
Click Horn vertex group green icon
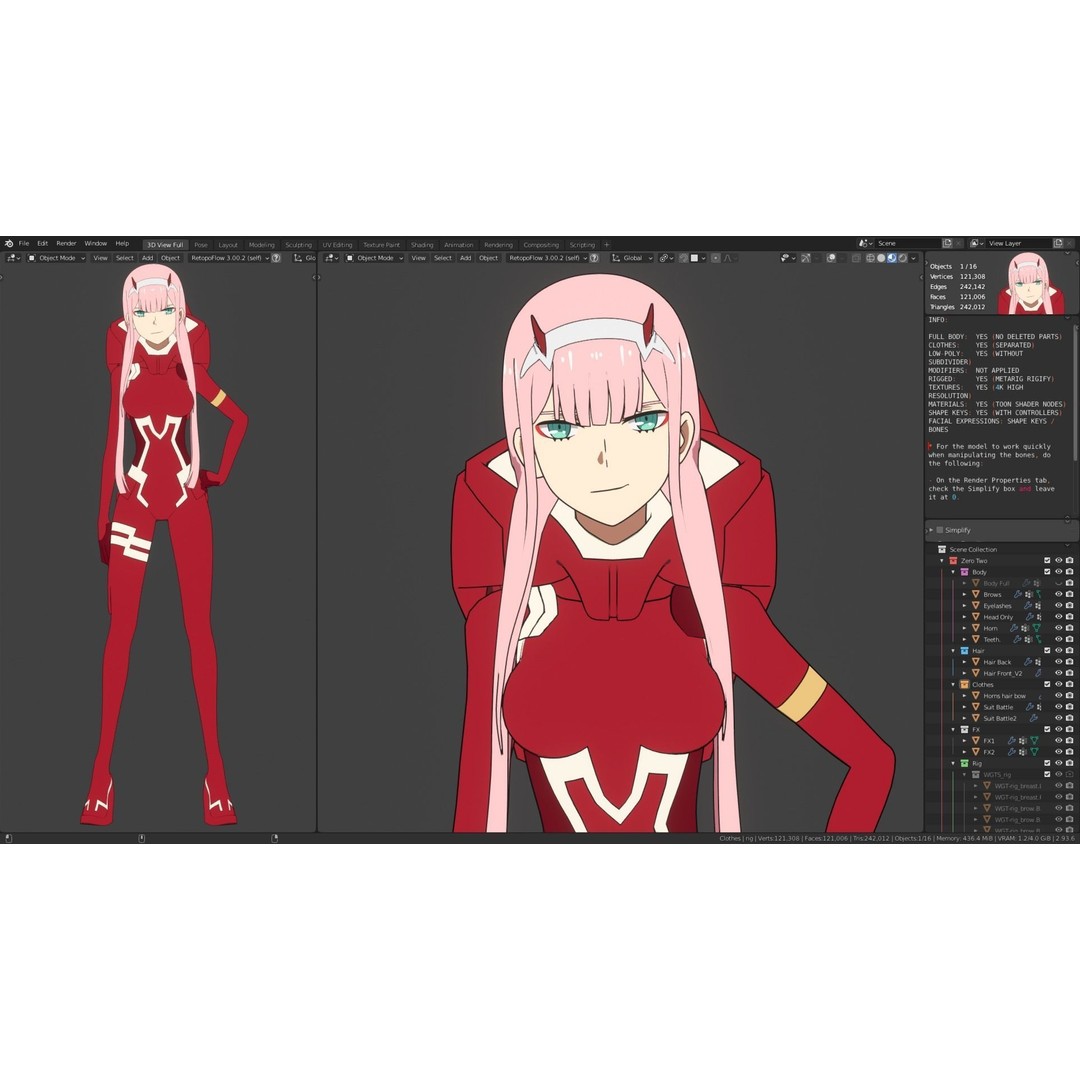(x=1037, y=628)
